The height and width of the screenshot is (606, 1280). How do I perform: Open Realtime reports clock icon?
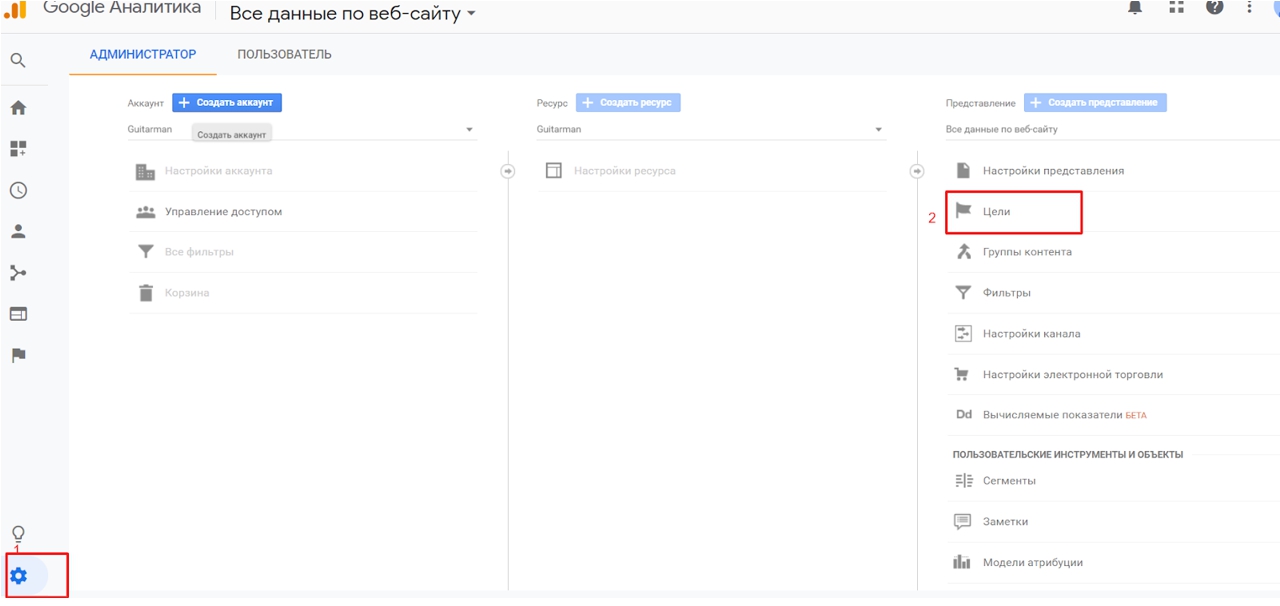(x=18, y=190)
